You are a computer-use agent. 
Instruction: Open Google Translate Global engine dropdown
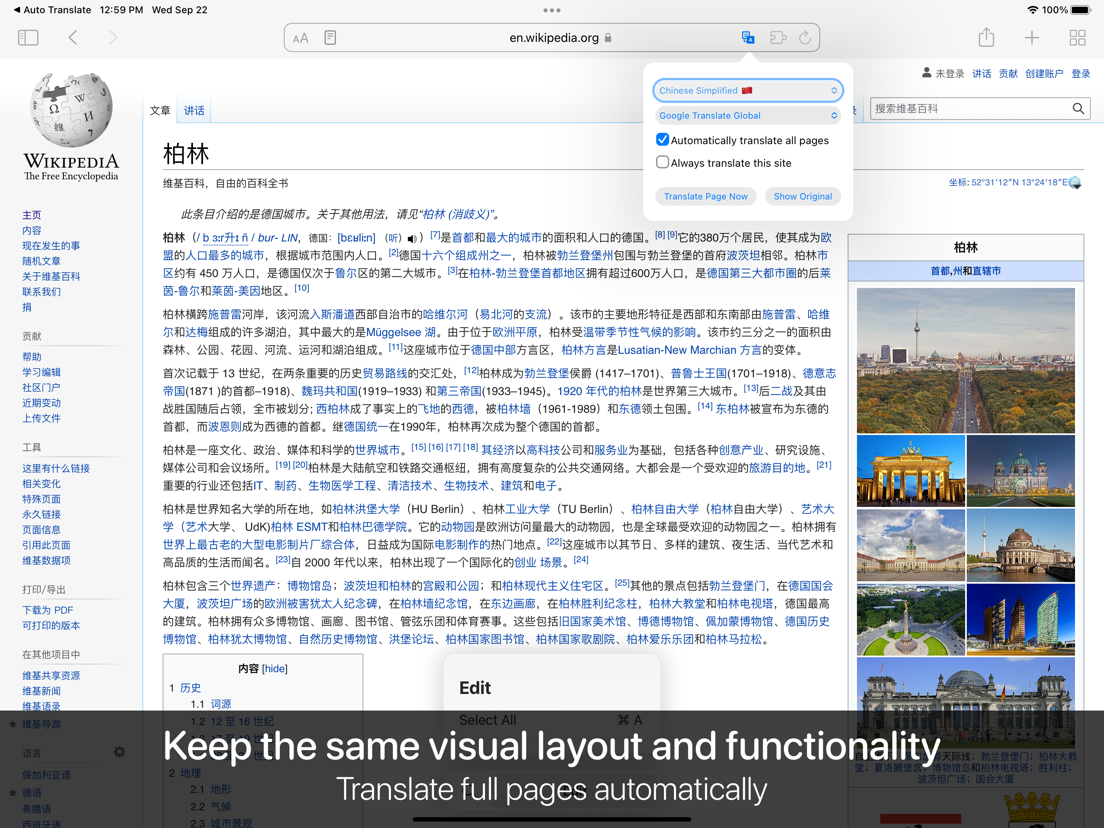748,115
